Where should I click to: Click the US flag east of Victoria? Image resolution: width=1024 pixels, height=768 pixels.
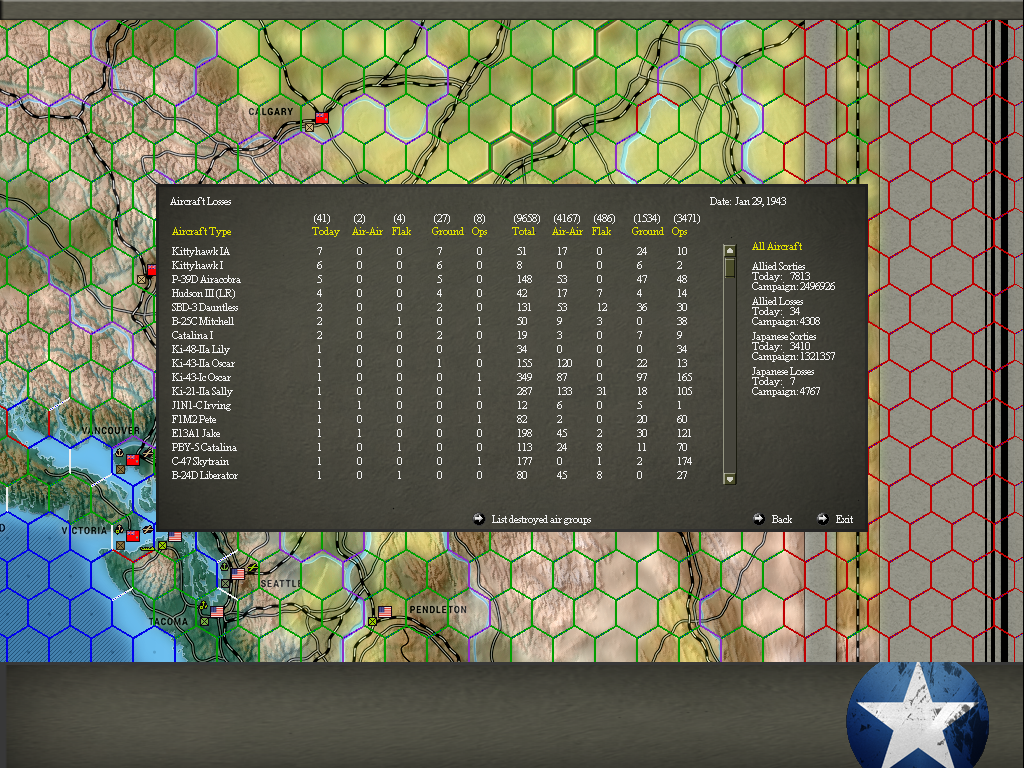(174, 536)
